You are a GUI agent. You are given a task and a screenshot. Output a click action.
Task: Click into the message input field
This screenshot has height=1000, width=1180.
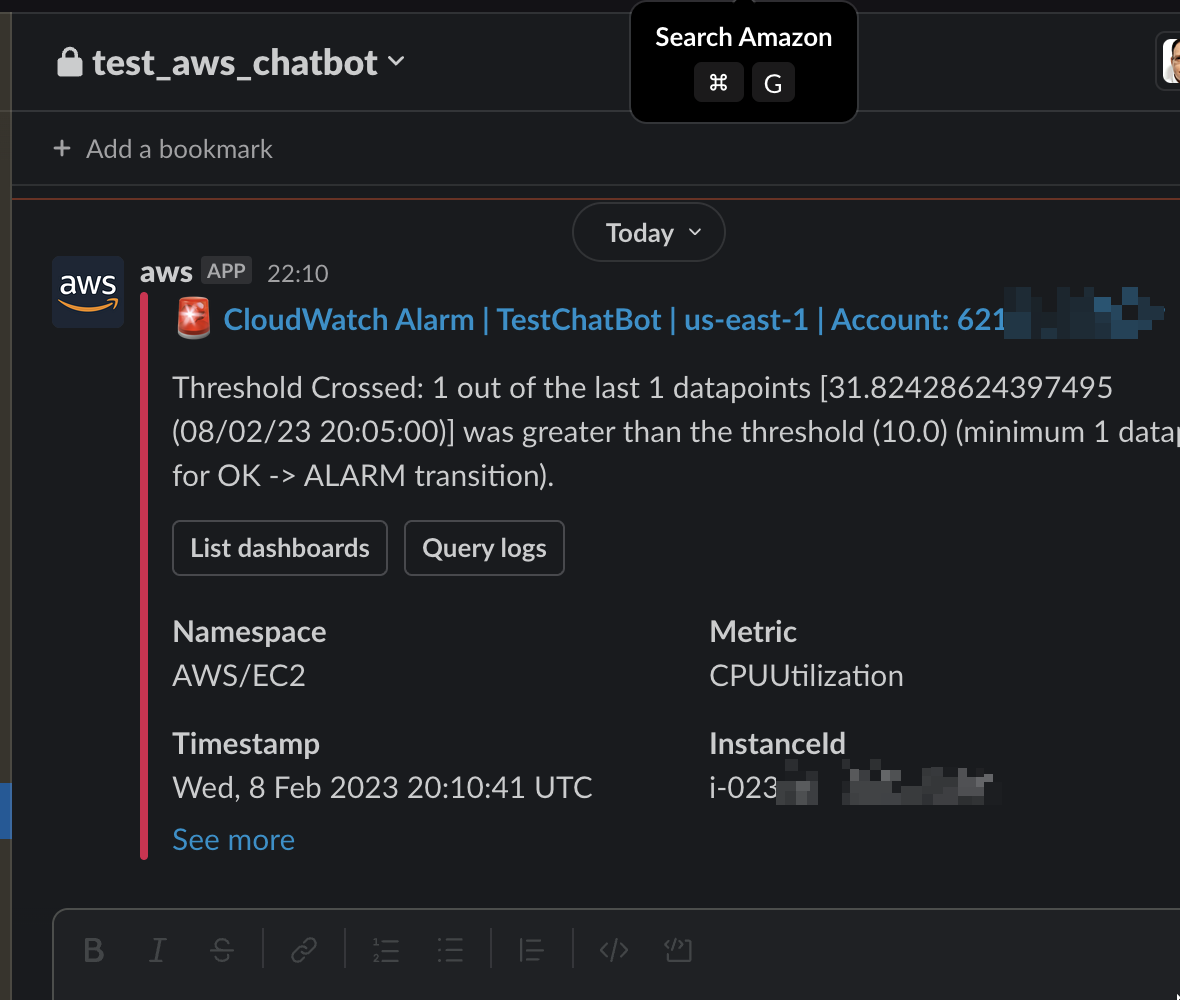pyautogui.click(x=616, y=987)
